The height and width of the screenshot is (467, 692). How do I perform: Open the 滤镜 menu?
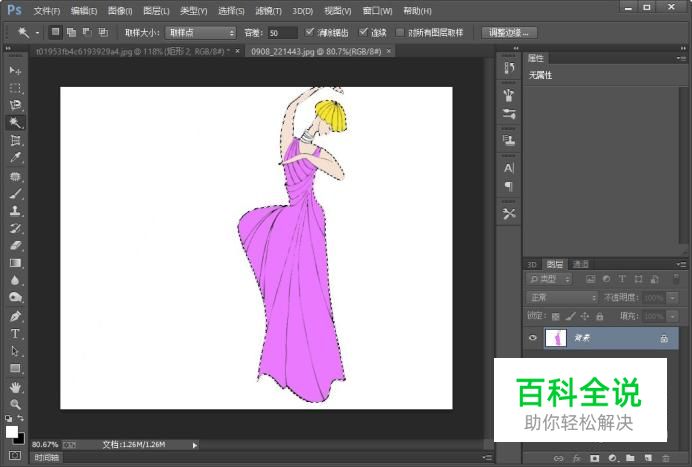267,11
